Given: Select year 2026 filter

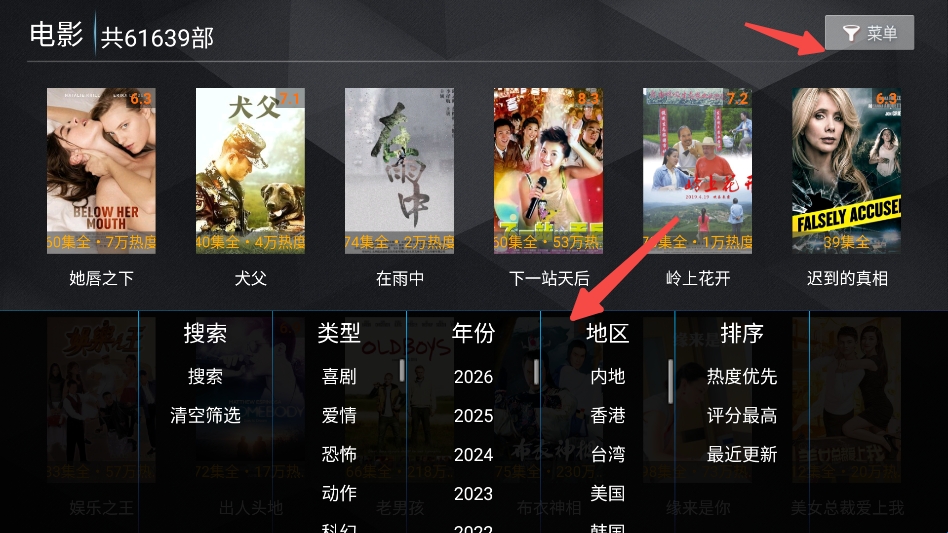Looking at the screenshot, I should coord(473,376).
